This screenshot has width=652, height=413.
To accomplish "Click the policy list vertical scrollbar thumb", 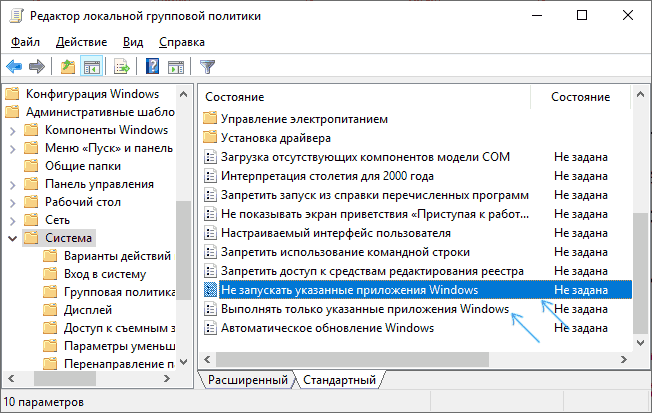I will (x=640, y=273).
